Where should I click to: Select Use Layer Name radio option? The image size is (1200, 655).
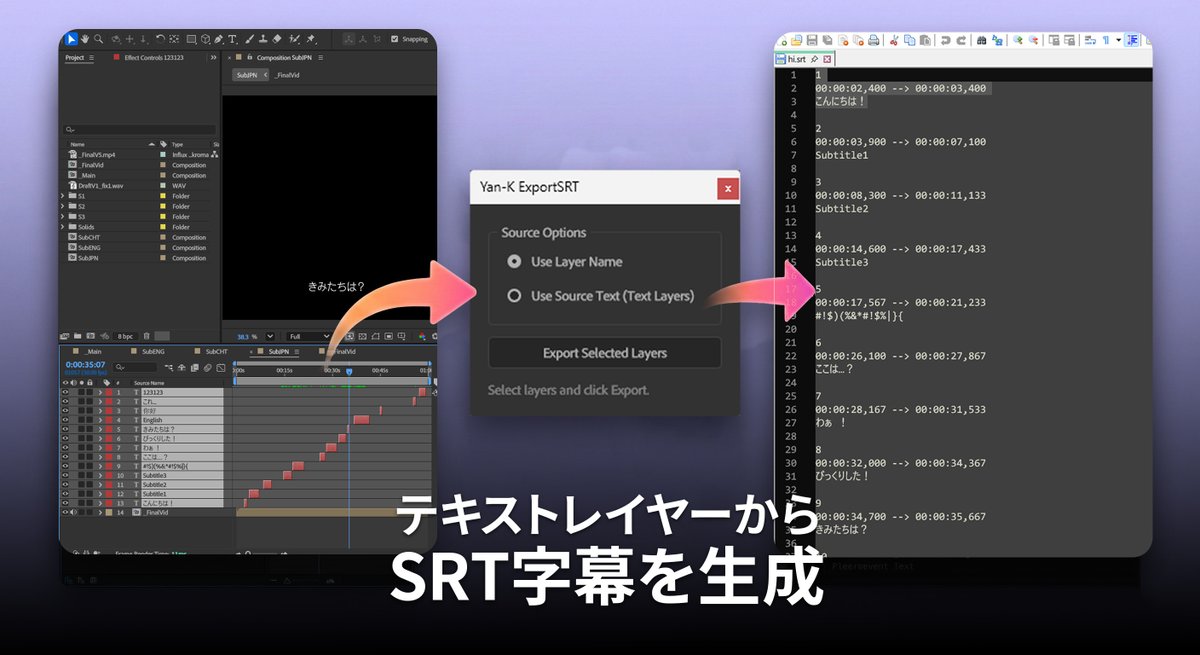coord(514,262)
